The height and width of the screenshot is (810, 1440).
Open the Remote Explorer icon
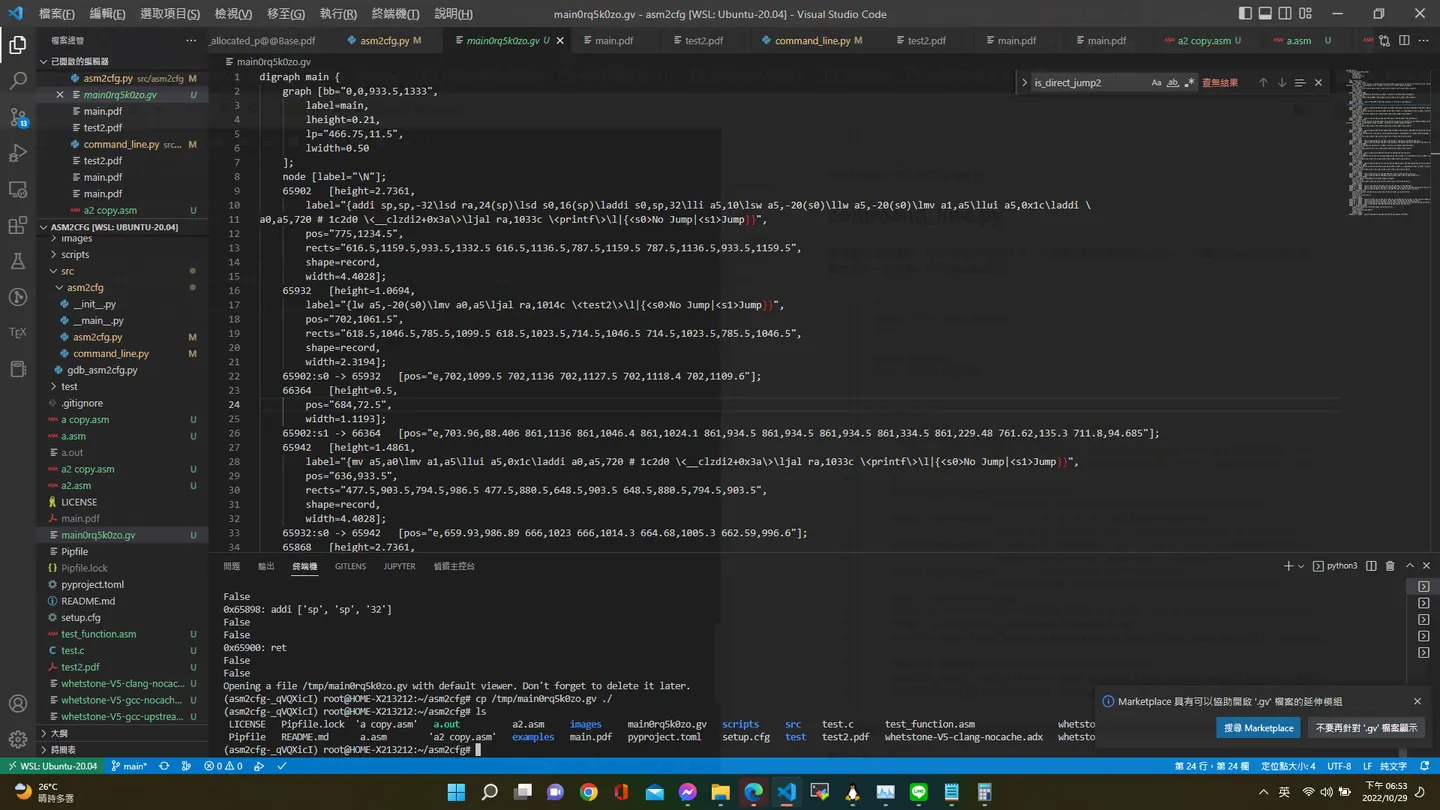pyautogui.click(x=18, y=189)
